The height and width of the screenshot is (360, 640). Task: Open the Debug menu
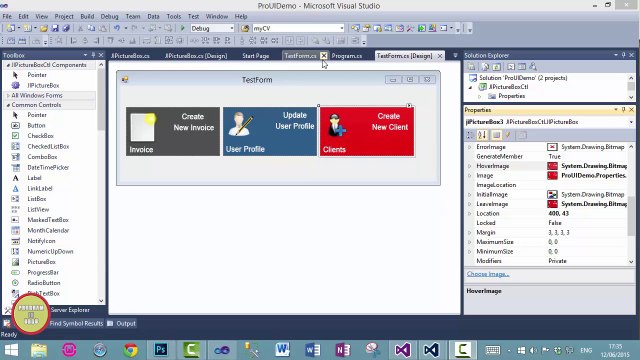click(x=109, y=16)
